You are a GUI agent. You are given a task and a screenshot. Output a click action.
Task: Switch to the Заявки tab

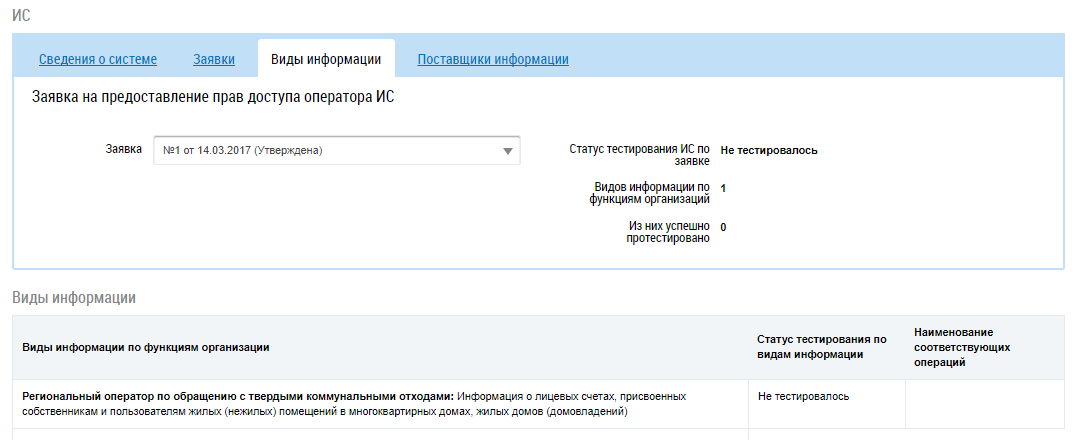click(x=214, y=59)
